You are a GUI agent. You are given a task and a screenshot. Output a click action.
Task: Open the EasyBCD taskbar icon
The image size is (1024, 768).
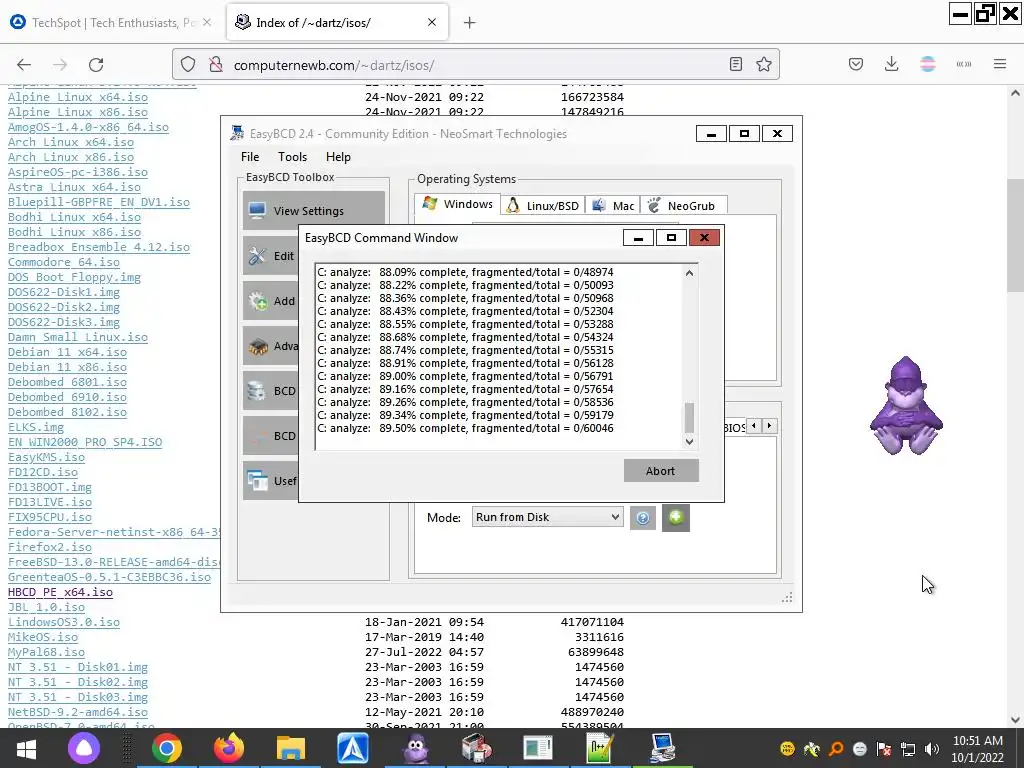click(x=662, y=748)
